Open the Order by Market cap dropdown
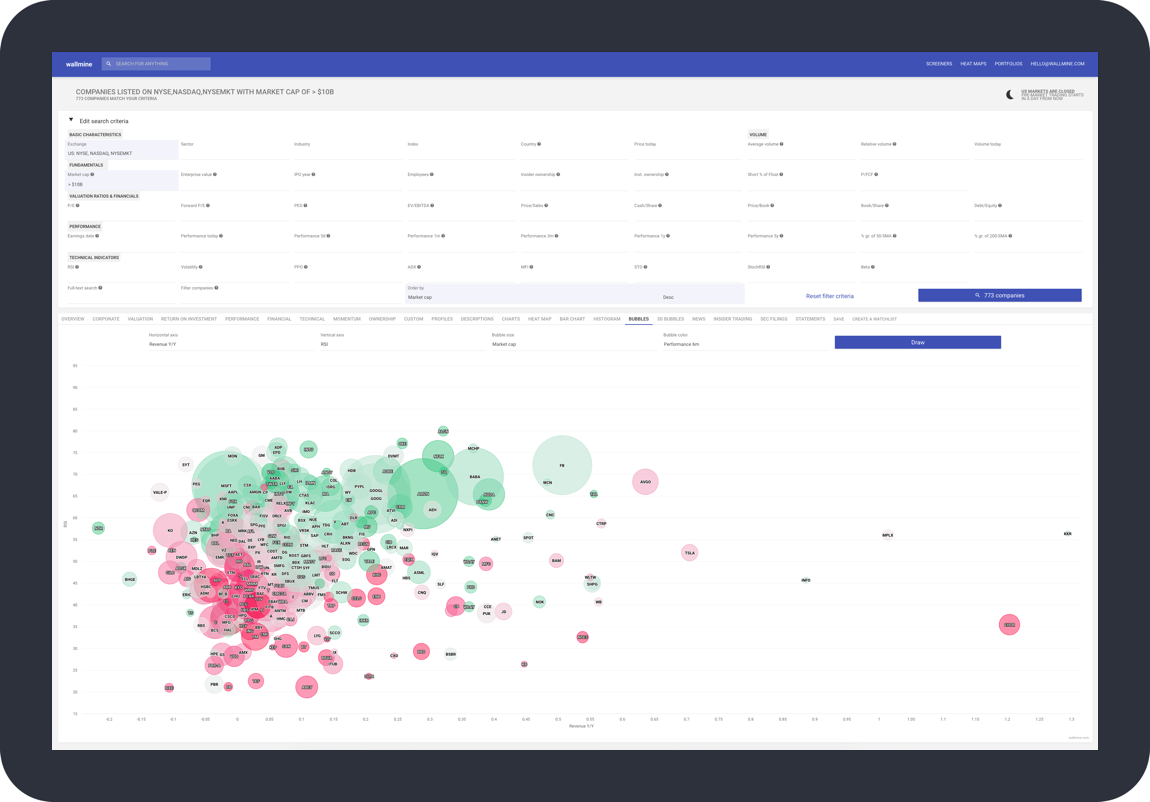Screen dimensions: 1150x802 [532, 293]
